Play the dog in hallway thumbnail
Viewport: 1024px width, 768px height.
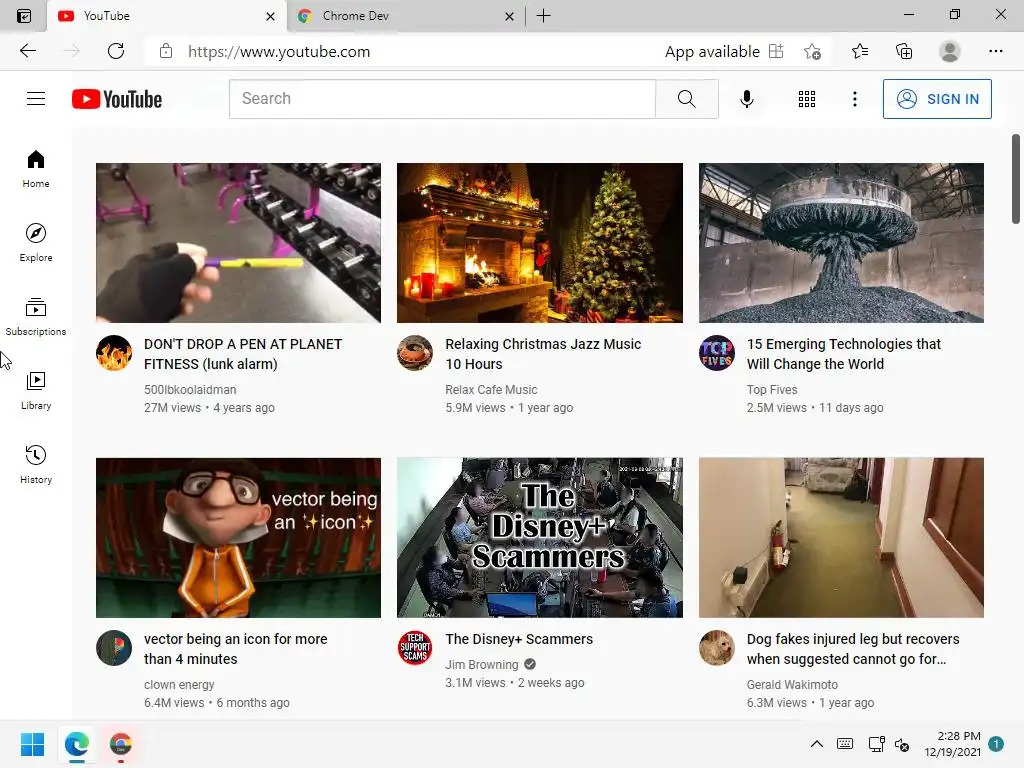coord(841,537)
